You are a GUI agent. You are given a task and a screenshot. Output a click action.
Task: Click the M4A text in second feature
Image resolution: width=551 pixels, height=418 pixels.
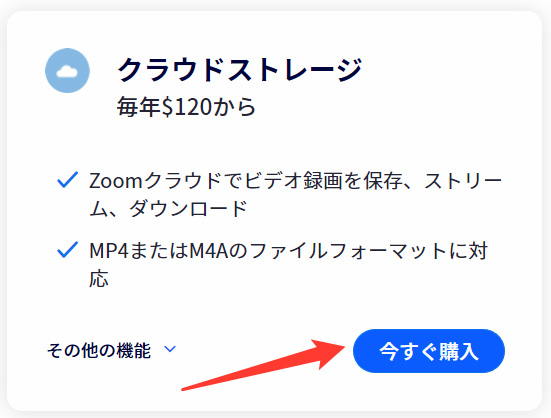[209, 251]
